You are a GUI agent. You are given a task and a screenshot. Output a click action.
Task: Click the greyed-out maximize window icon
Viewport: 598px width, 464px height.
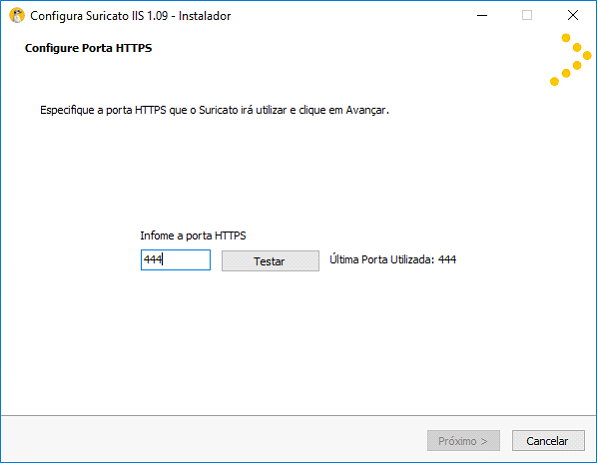click(x=527, y=16)
